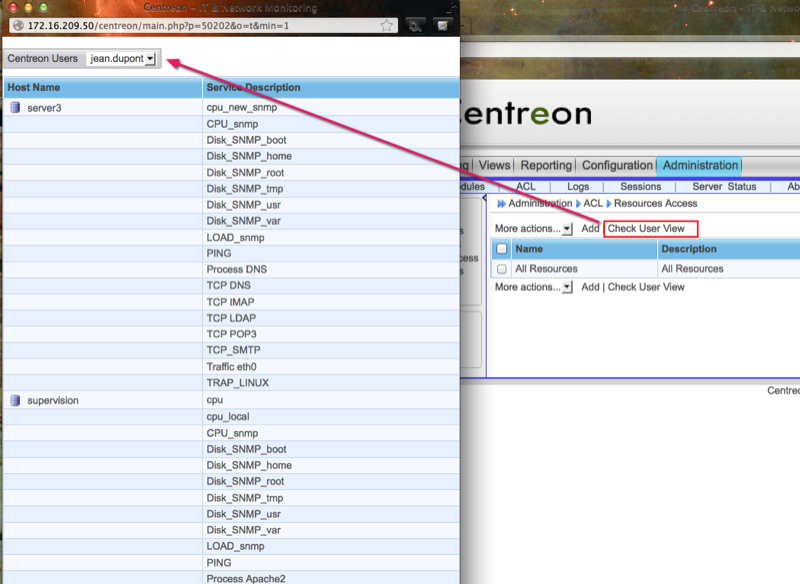Bookmark page with address bar star

(386, 25)
